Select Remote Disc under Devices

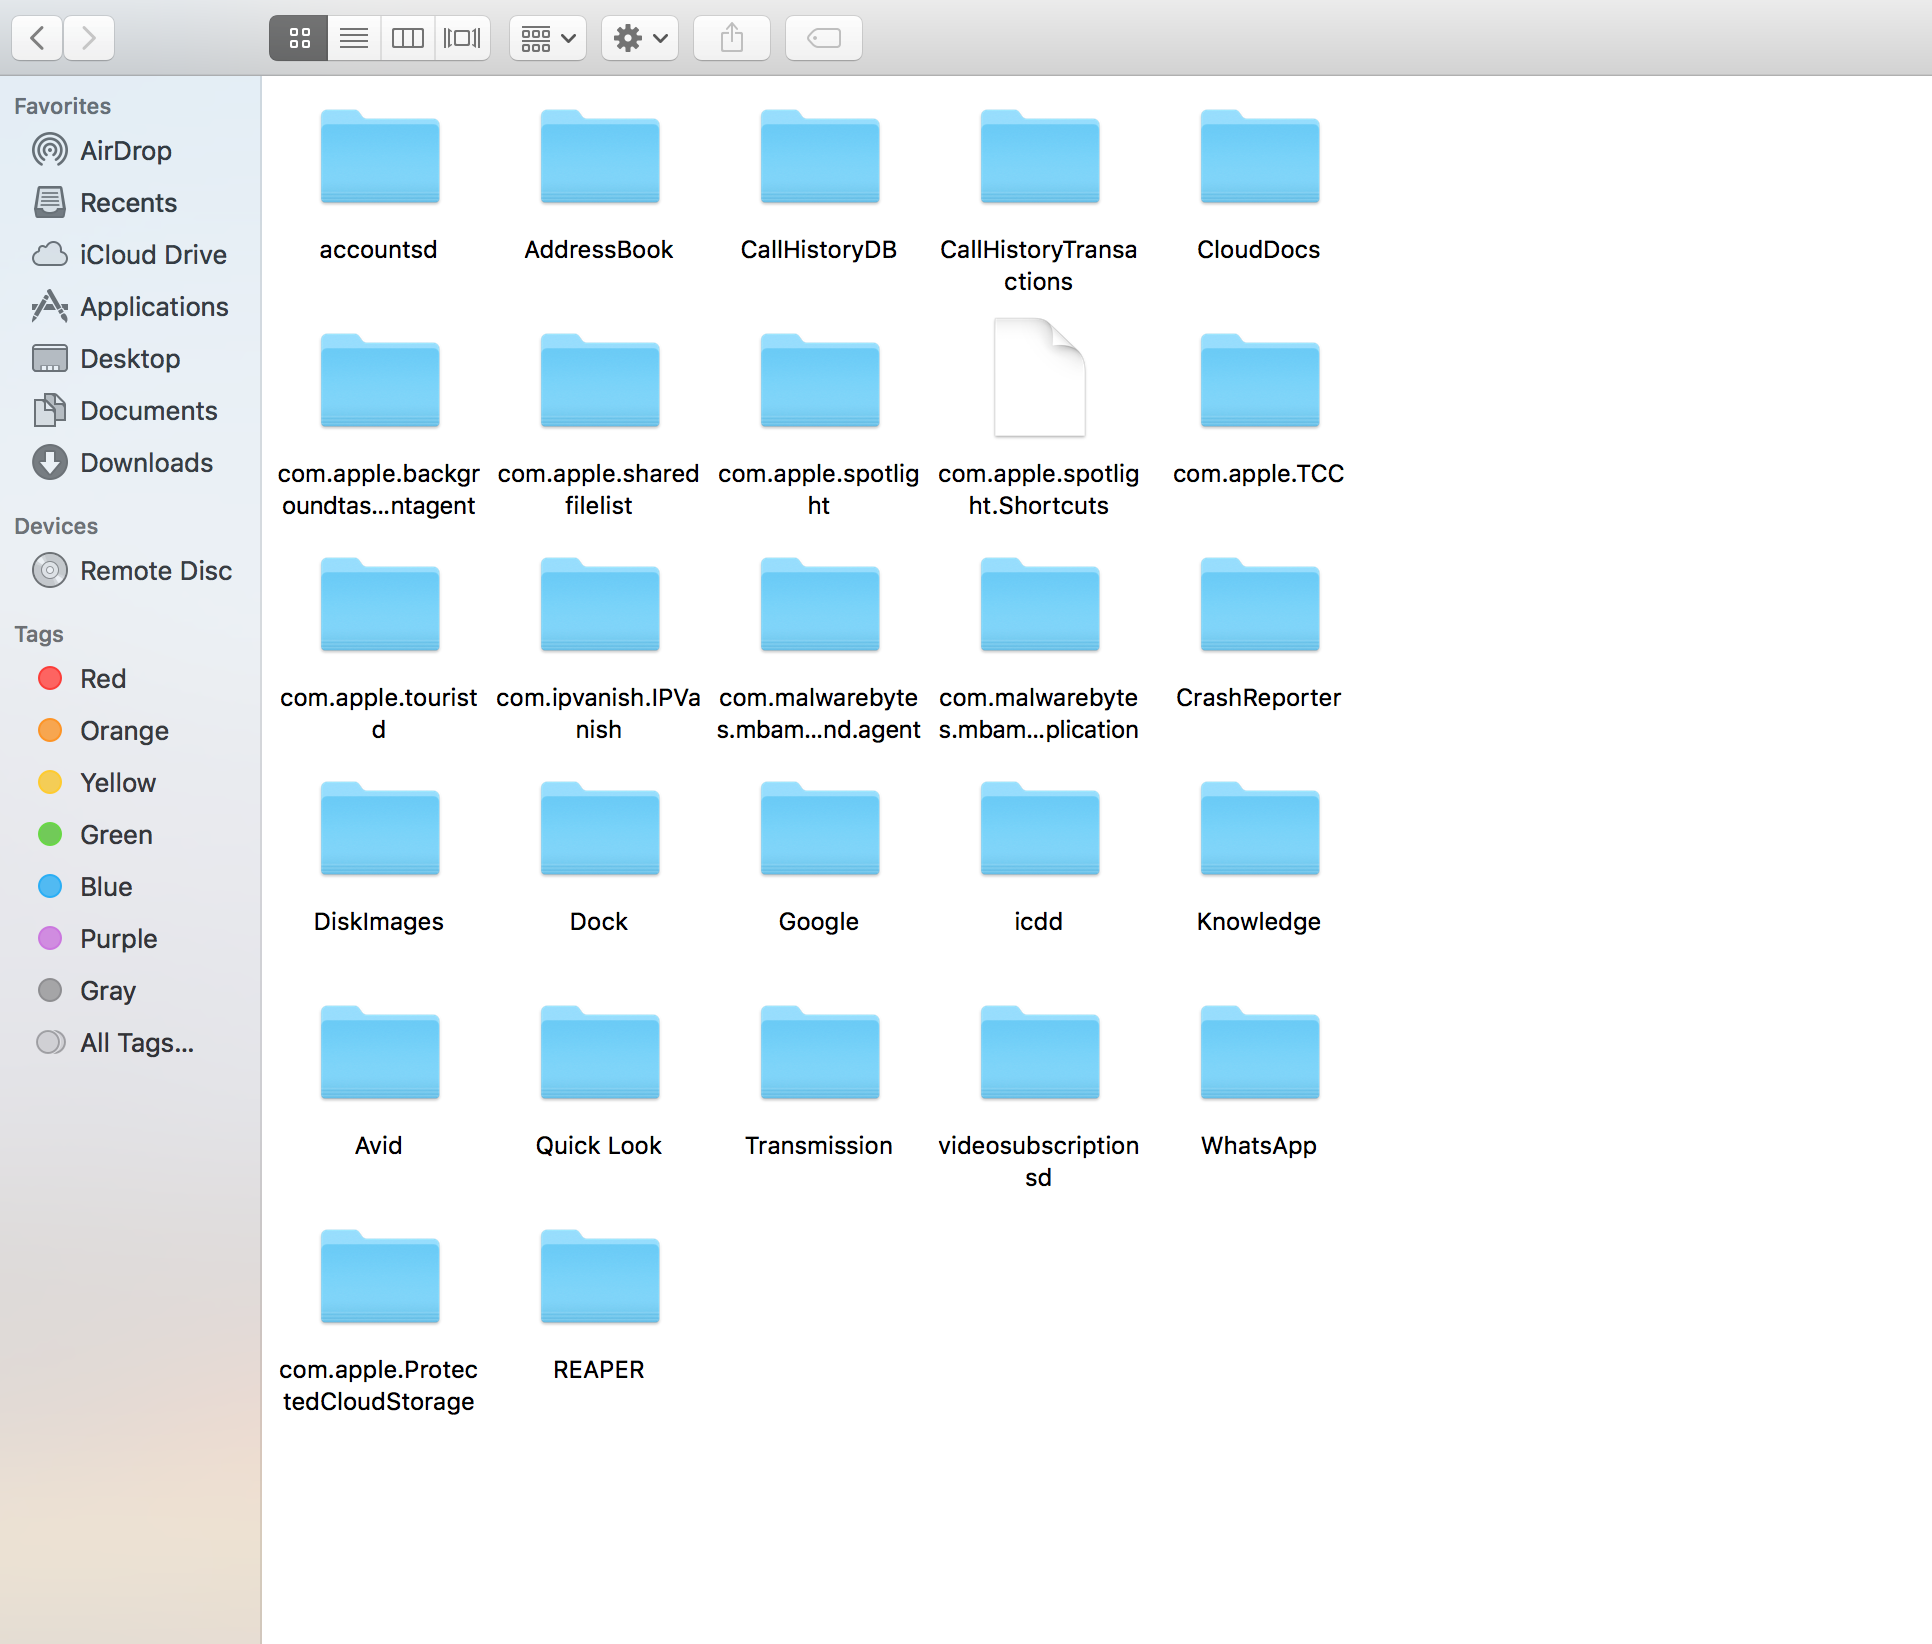156,571
